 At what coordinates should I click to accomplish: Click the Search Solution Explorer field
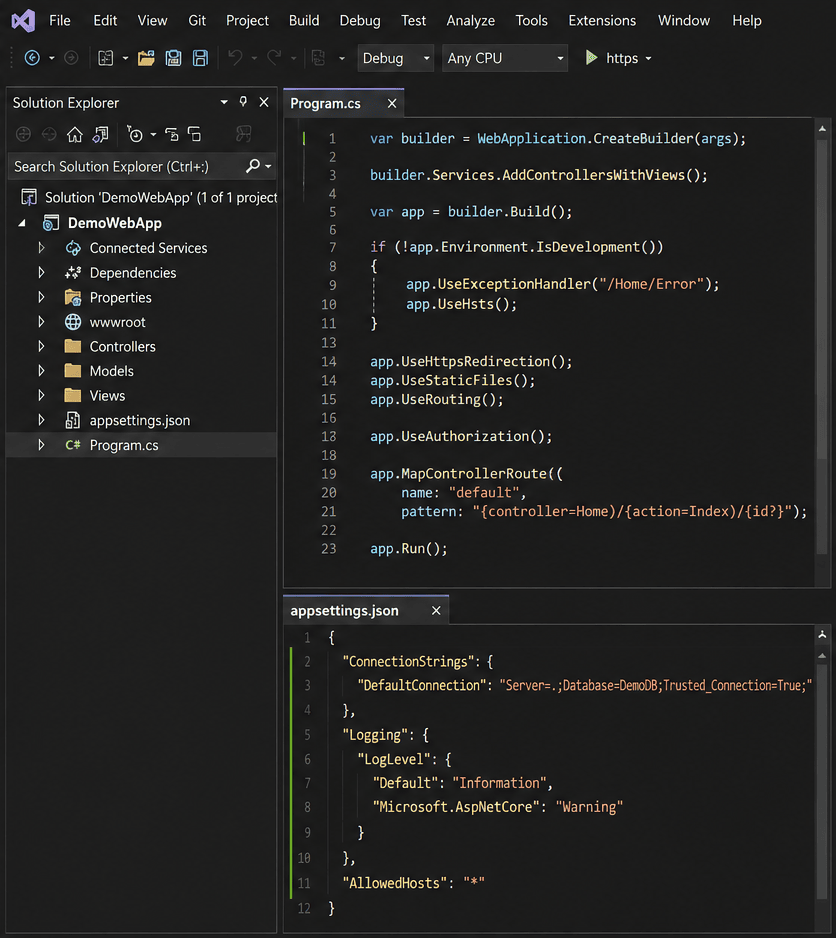[x=142, y=166]
